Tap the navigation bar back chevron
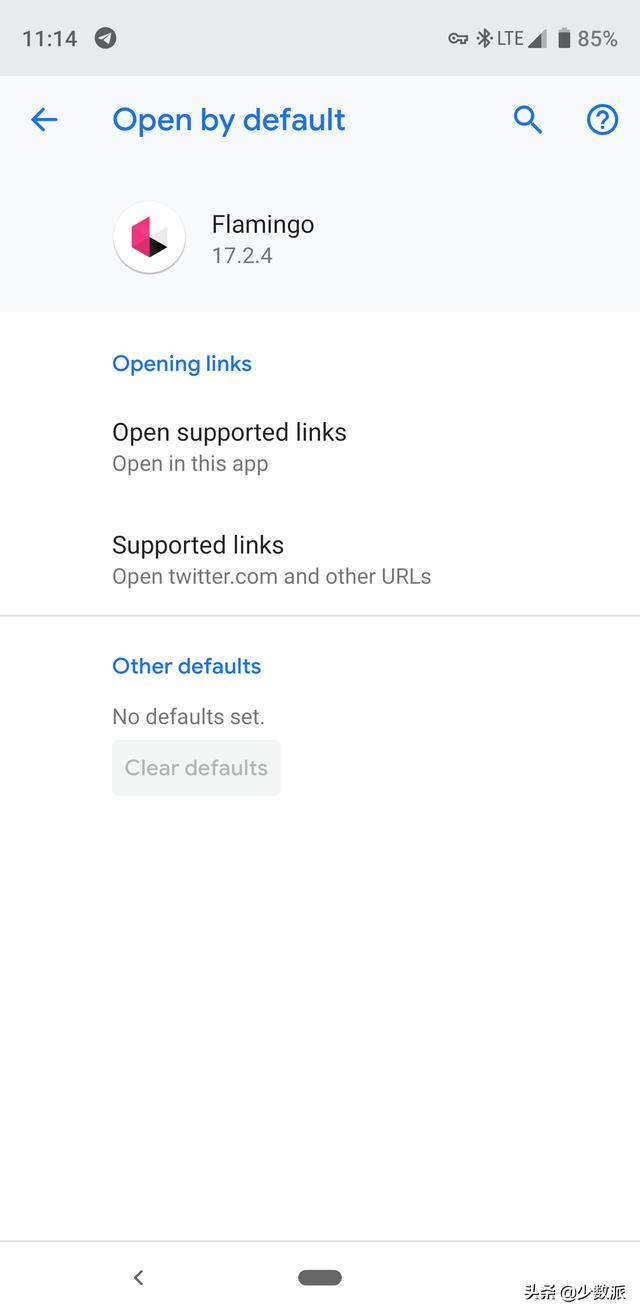Image resolution: width=640 pixels, height=1315 pixels. [x=139, y=1277]
